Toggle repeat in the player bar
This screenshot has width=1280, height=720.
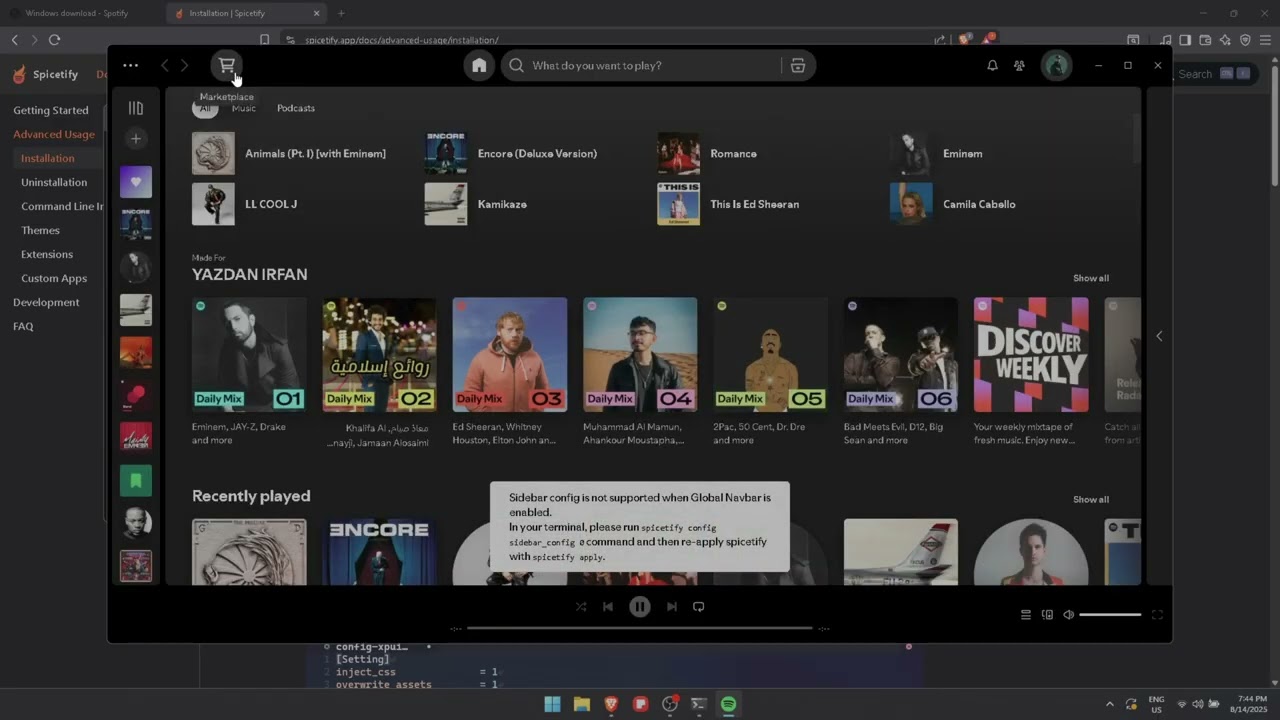699,606
